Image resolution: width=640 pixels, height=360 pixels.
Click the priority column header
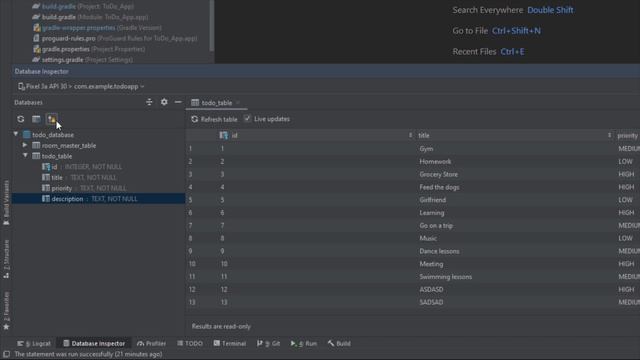click(627, 136)
